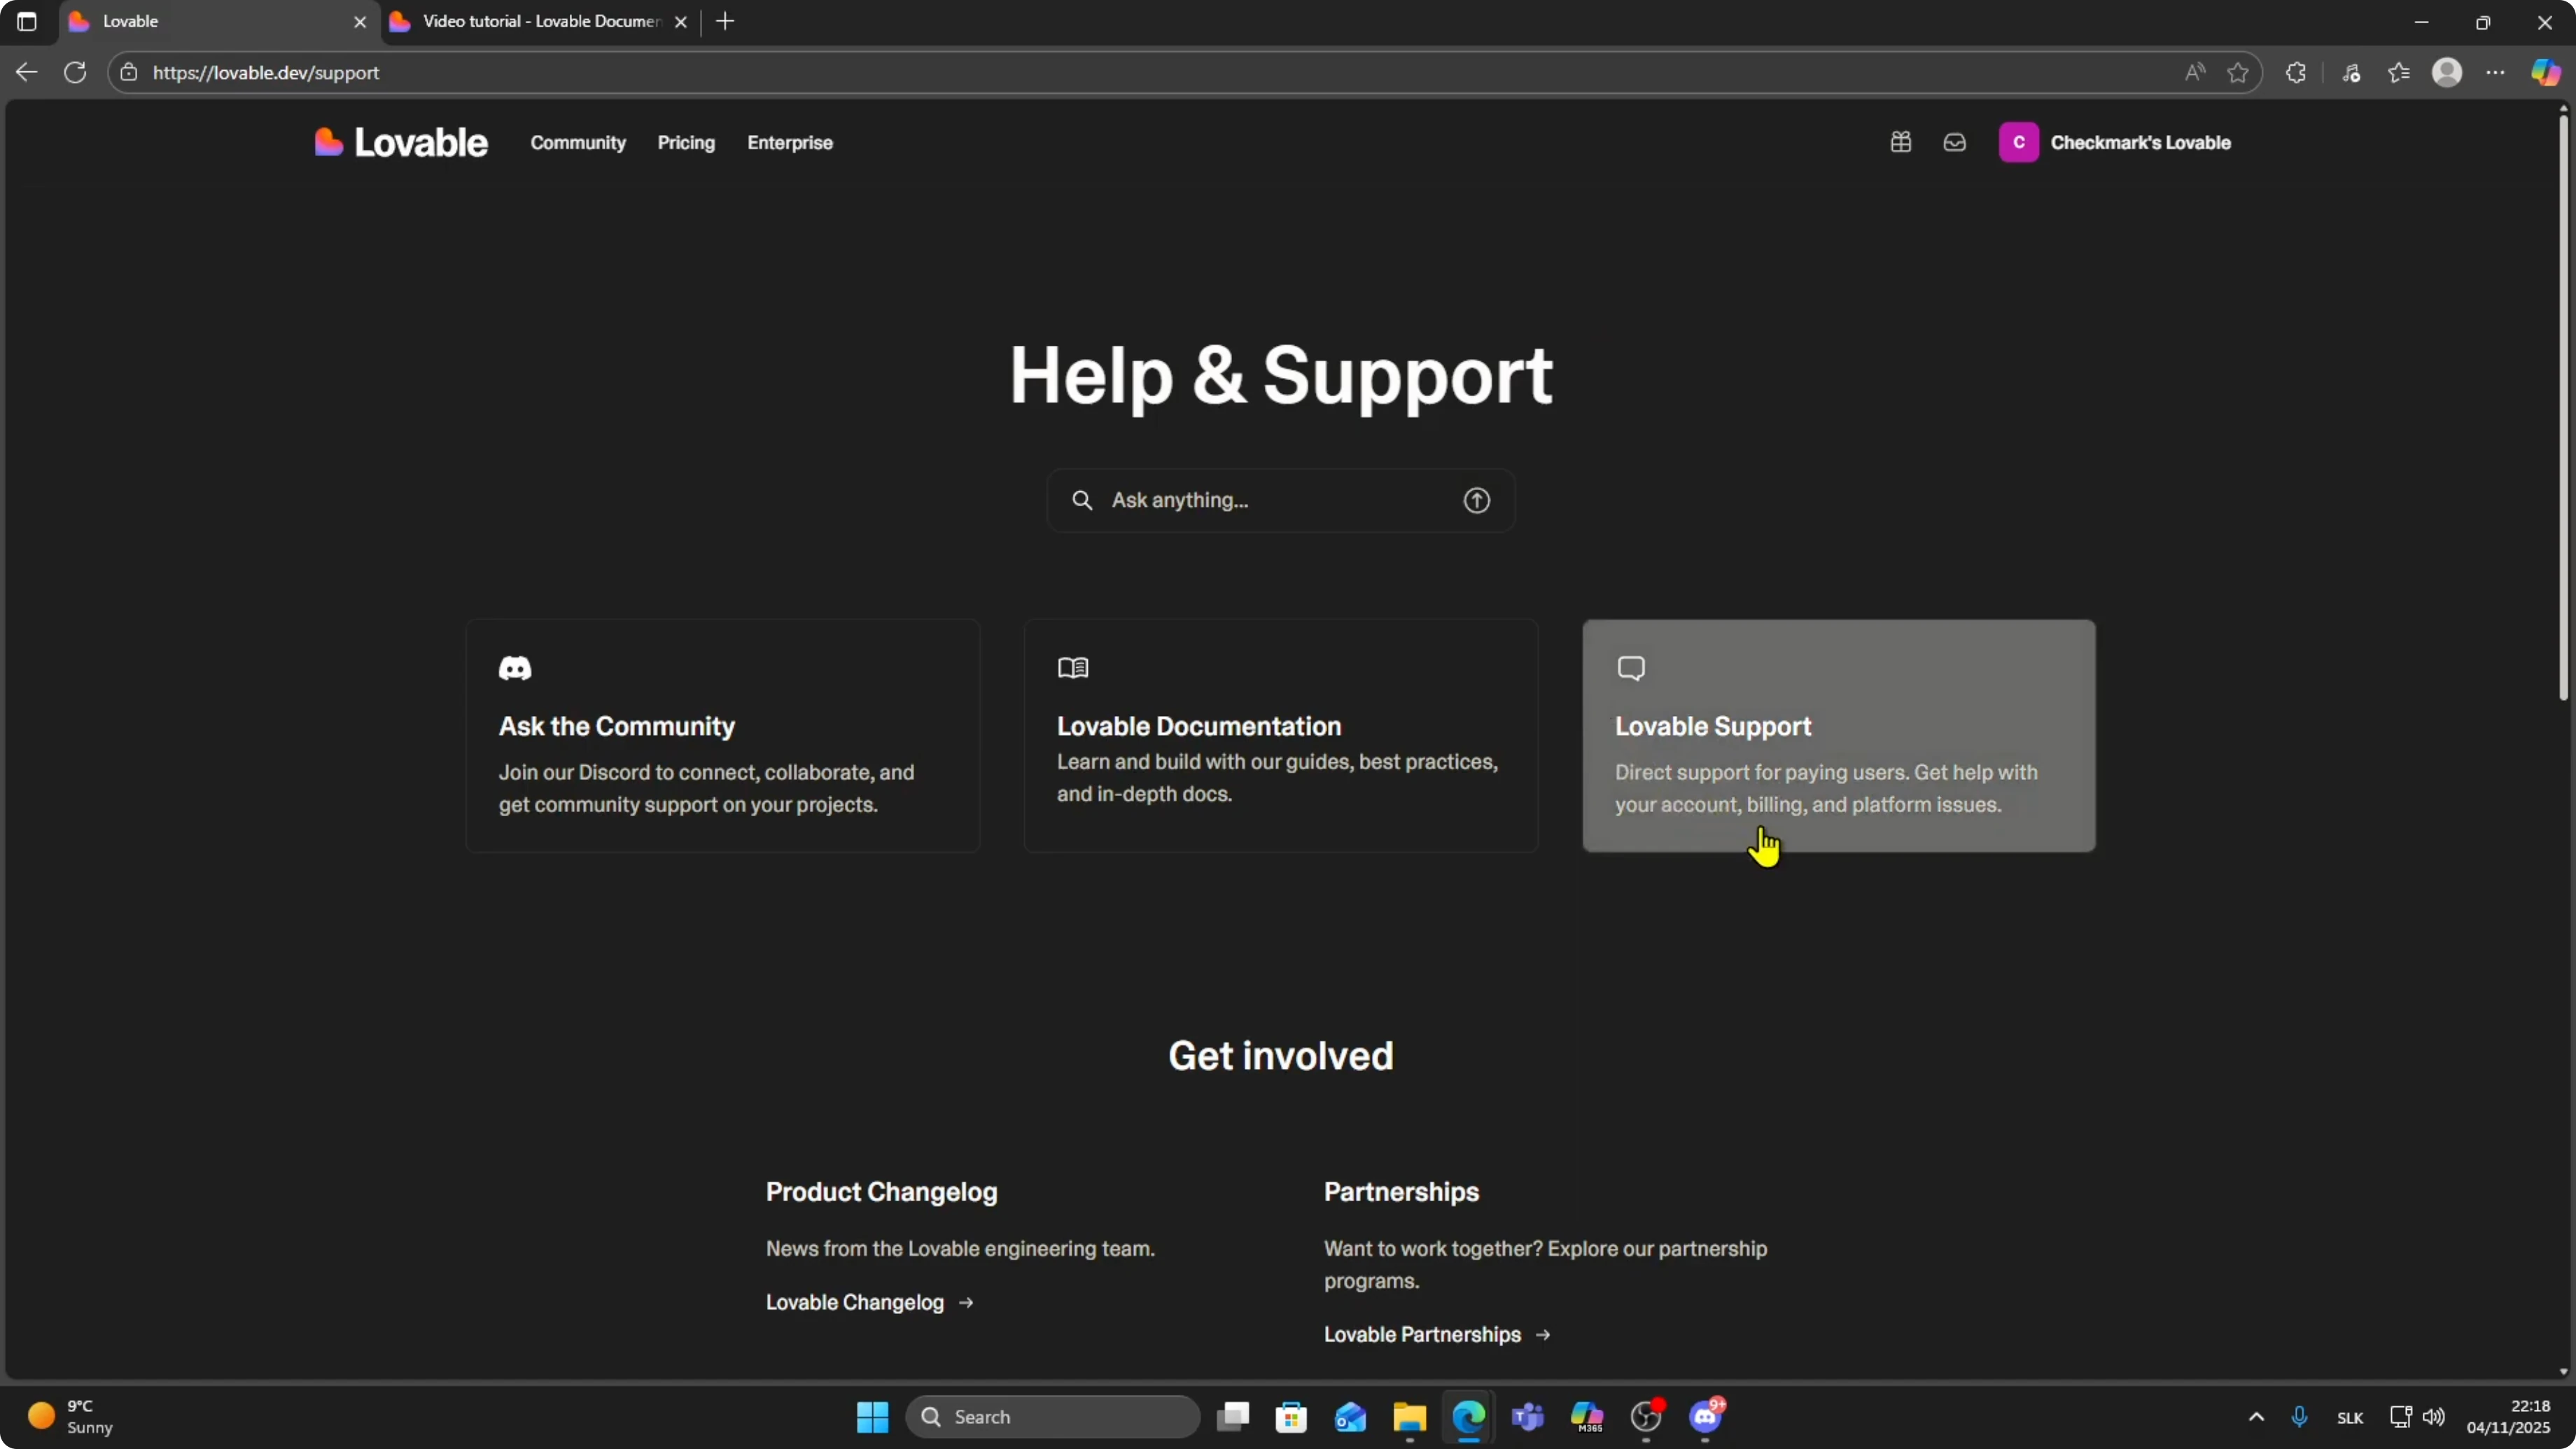The width and height of the screenshot is (2576, 1449).
Task: Click the search magnifier icon in Ask anything
Action: tap(1082, 500)
